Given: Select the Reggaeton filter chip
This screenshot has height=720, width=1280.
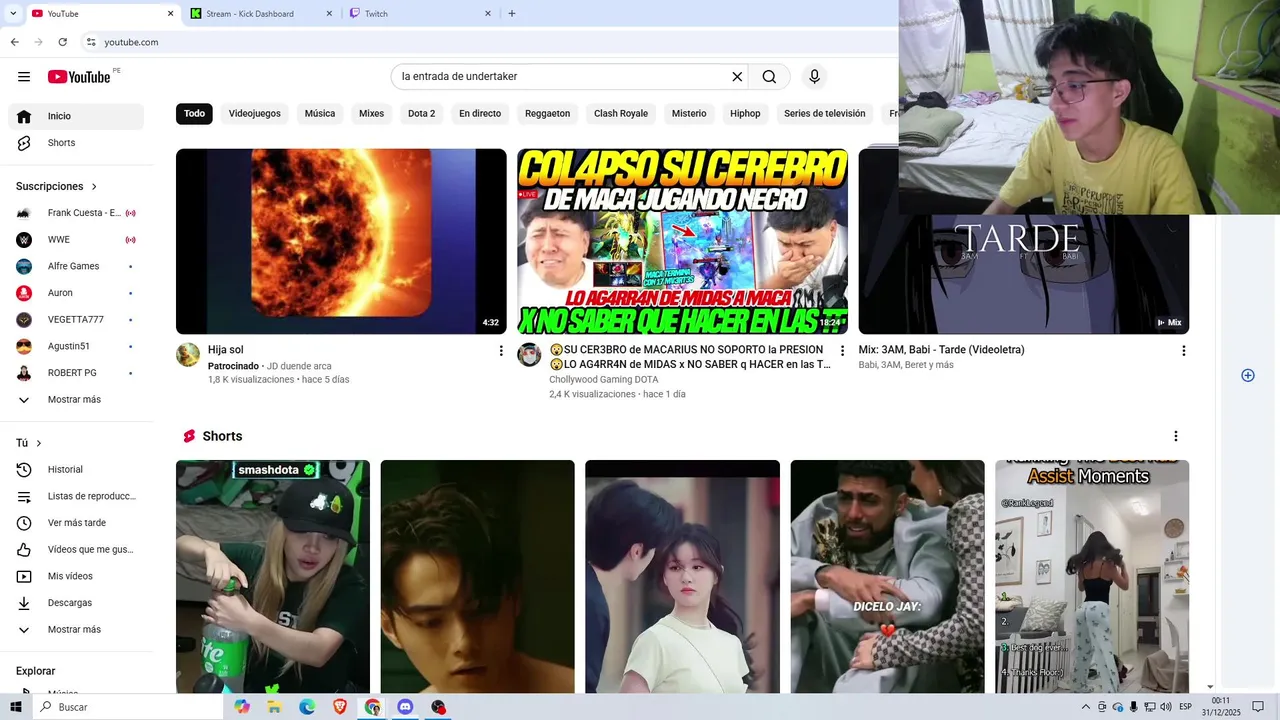Looking at the screenshot, I should click(x=548, y=113).
